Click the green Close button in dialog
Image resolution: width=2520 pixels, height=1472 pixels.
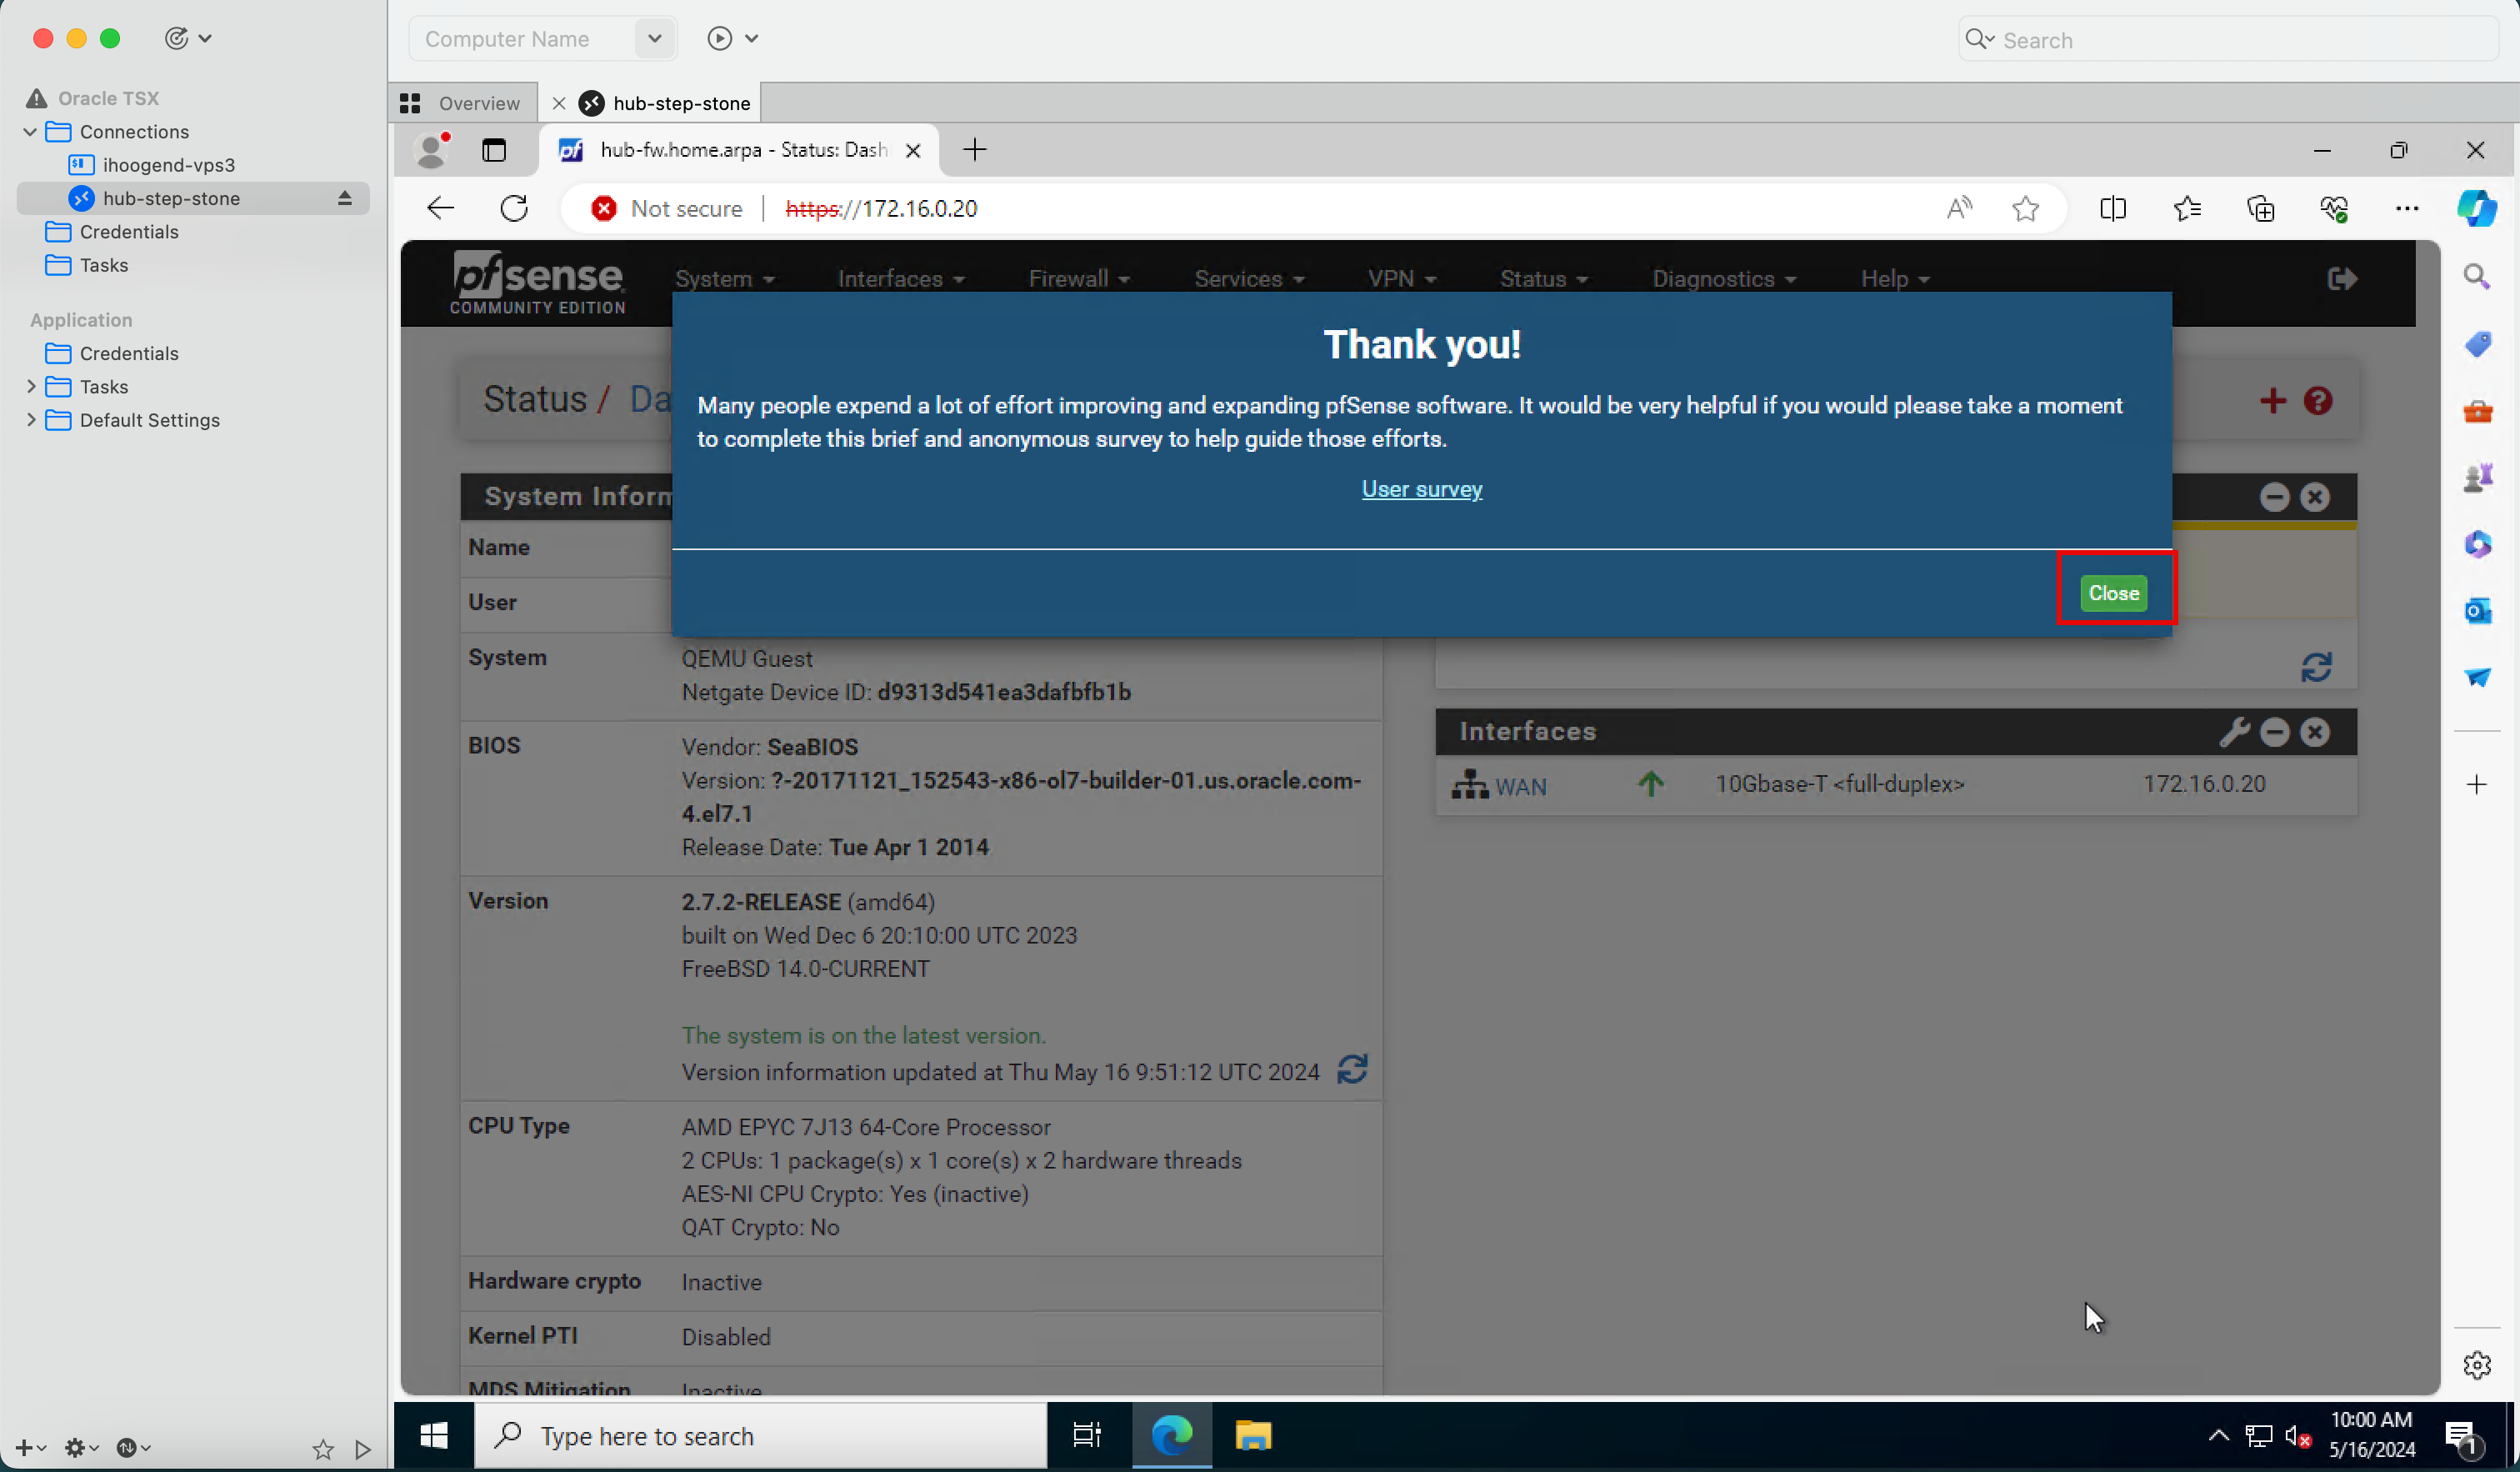click(x=2112, y=593)
